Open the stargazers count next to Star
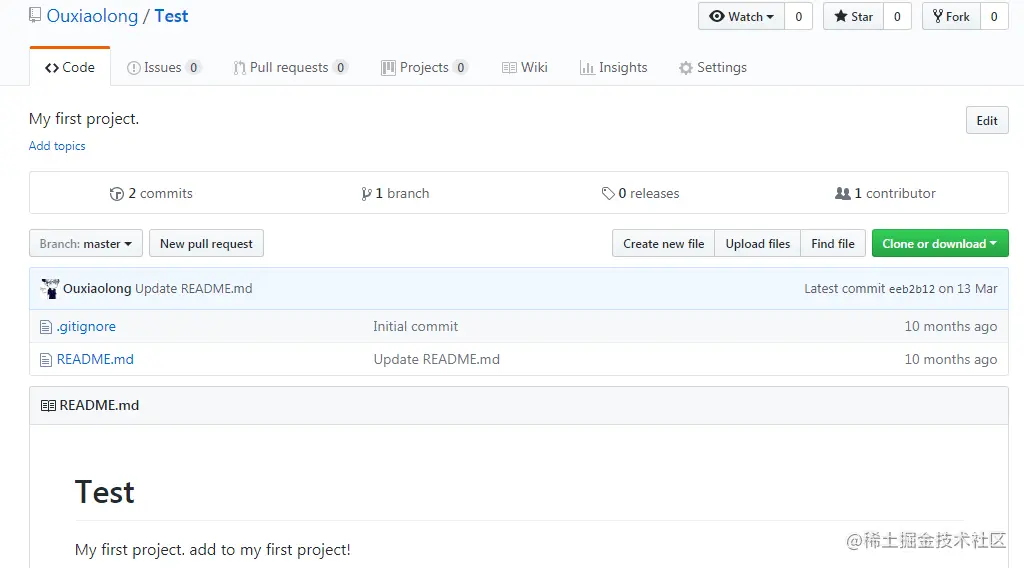Image resolution: width=1024 pixels, height=568 pixels. tap(897, 16)
